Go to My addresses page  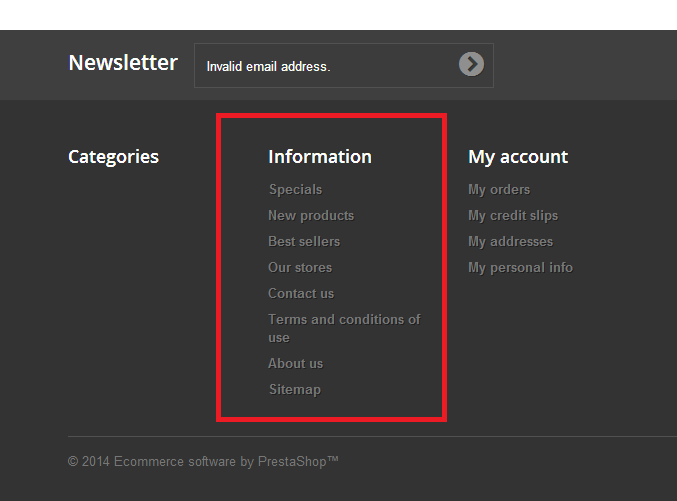[510, 241]
